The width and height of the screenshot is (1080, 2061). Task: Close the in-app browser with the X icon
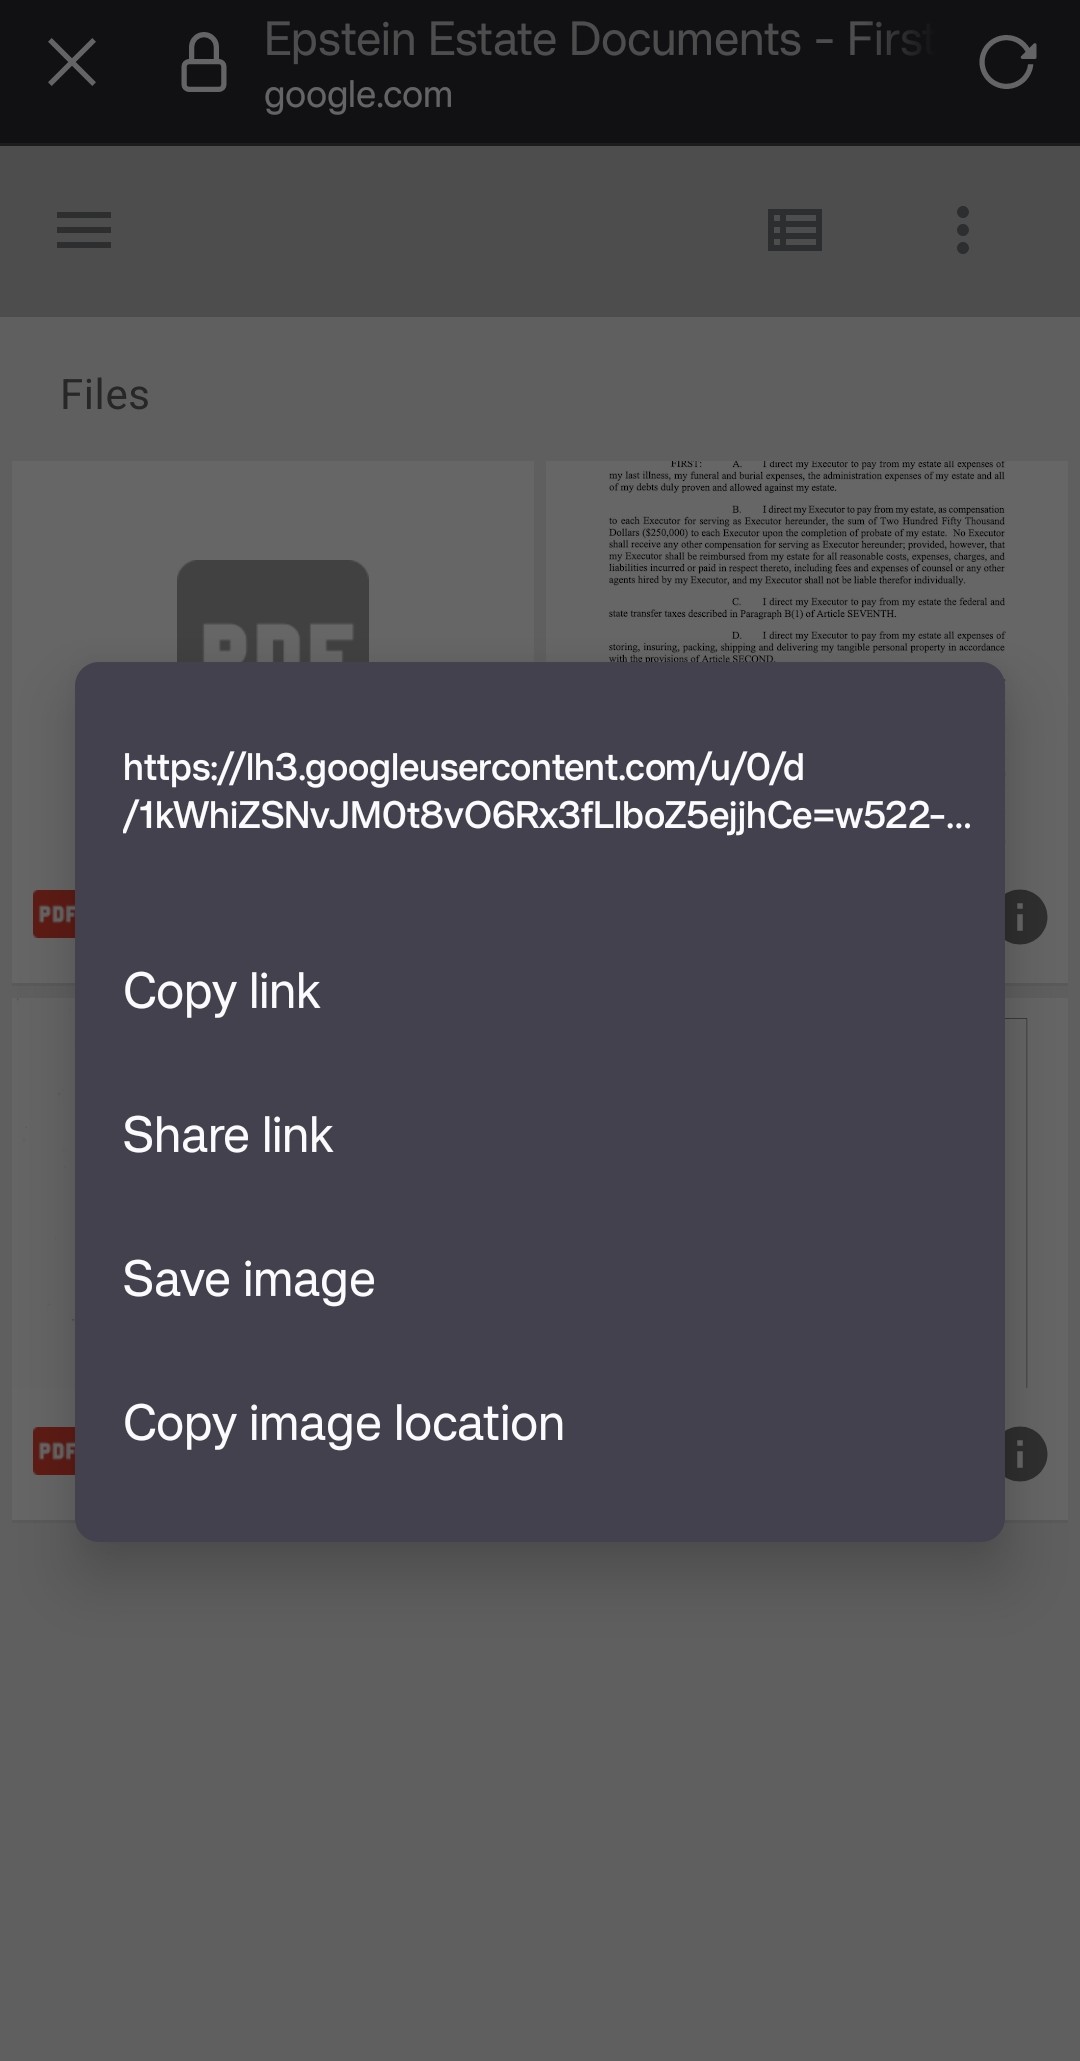[x=72, y=63]
